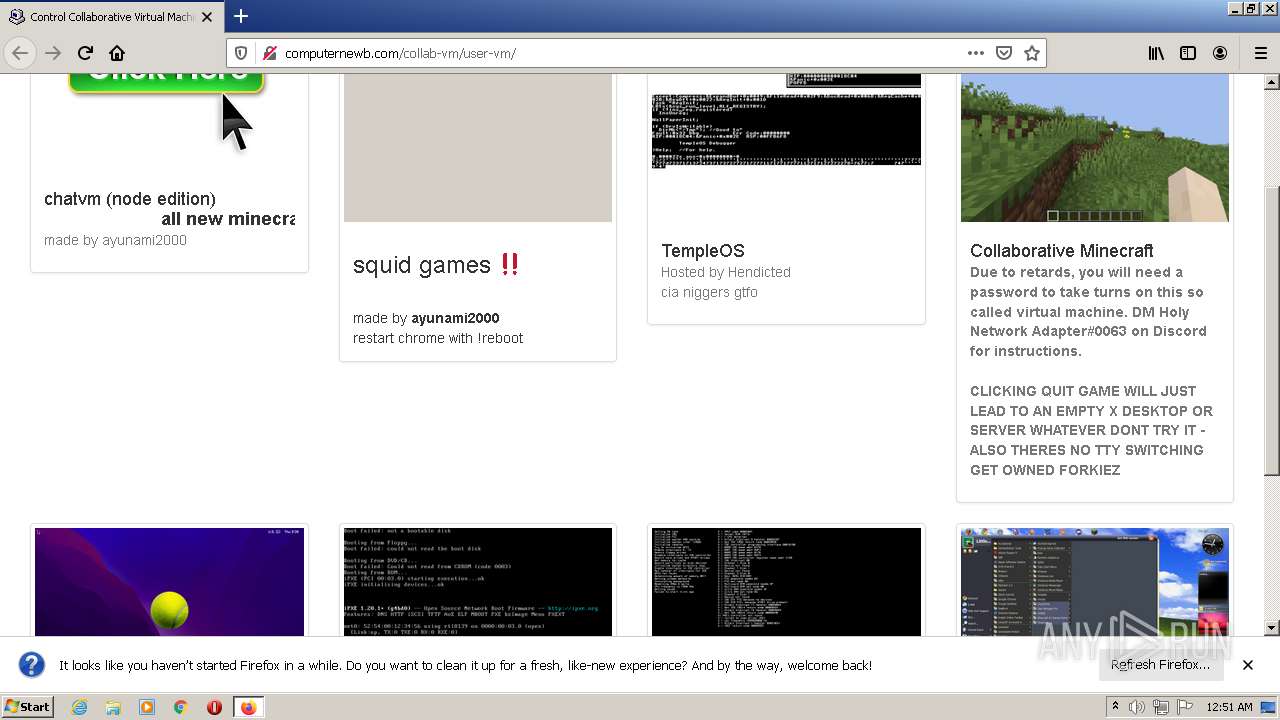Click the scrollbar down arrow

click(1272, 628)
